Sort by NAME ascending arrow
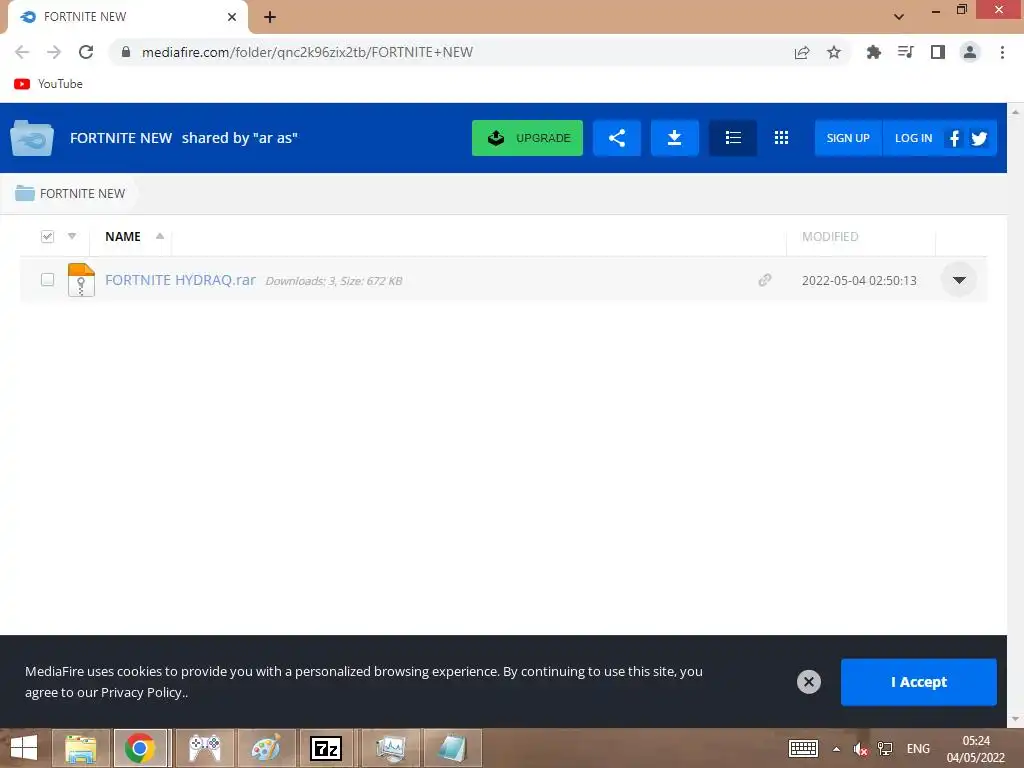The image size is (1024, 768). tap(160, 236)
